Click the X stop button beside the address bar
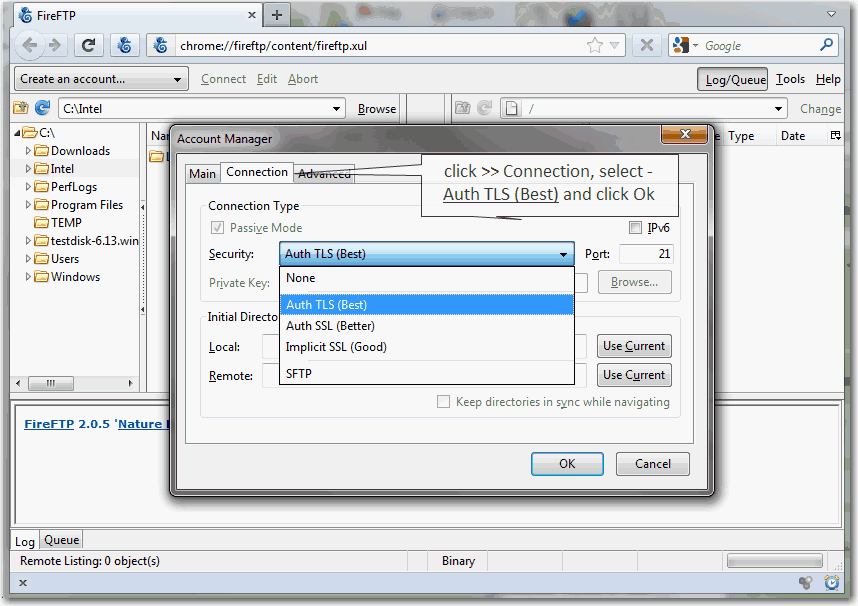The width and height of the screenshot is (858, 606). tap(646, 45)
